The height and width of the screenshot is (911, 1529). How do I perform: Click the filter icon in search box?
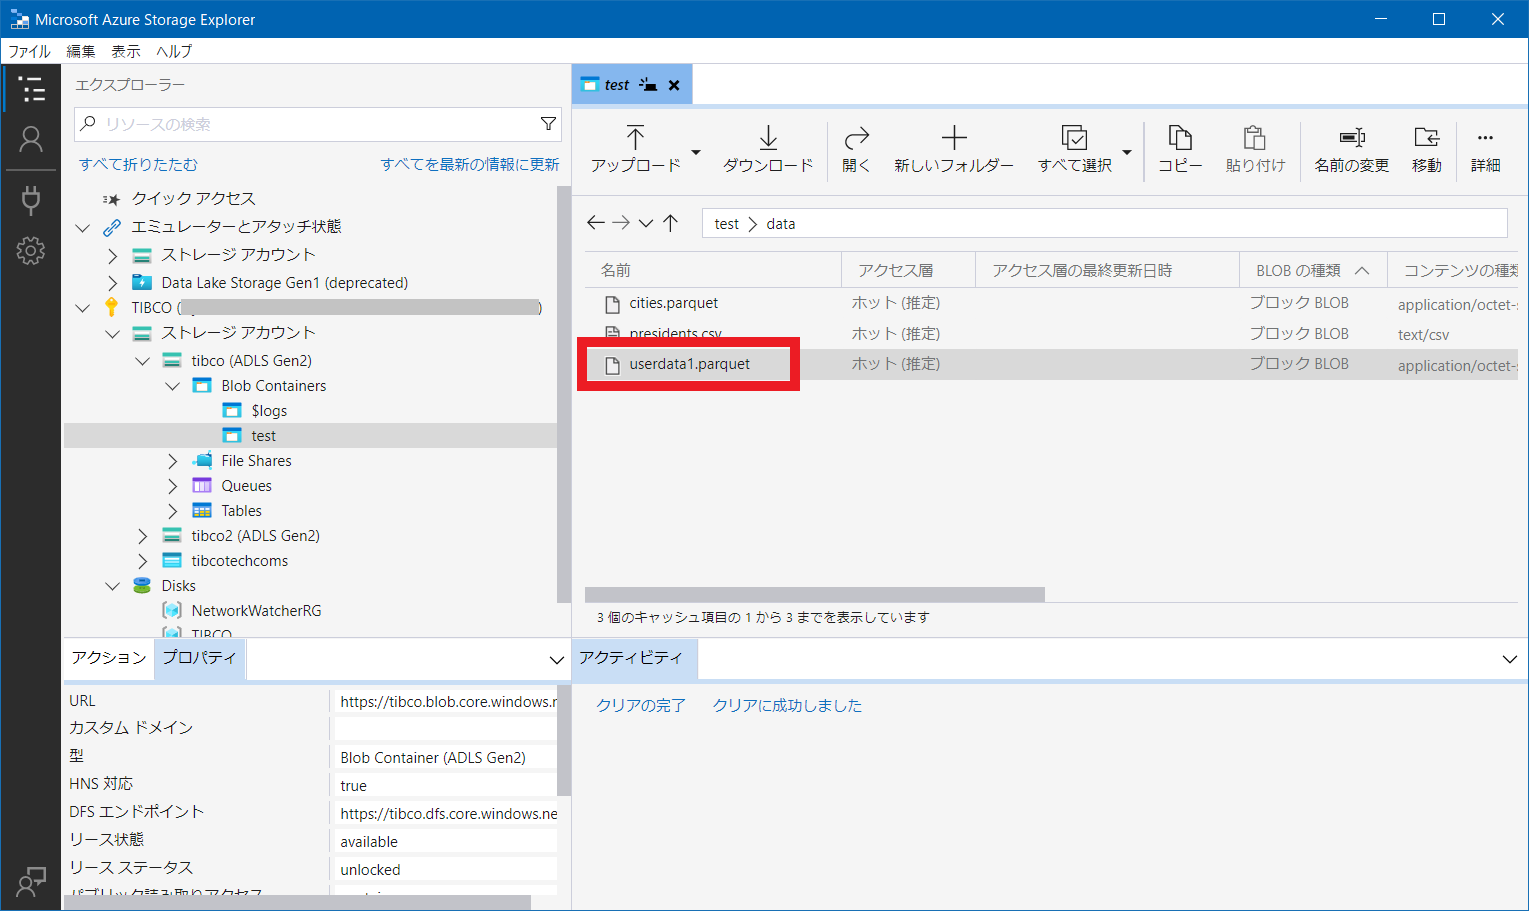(x=548, y=124)
